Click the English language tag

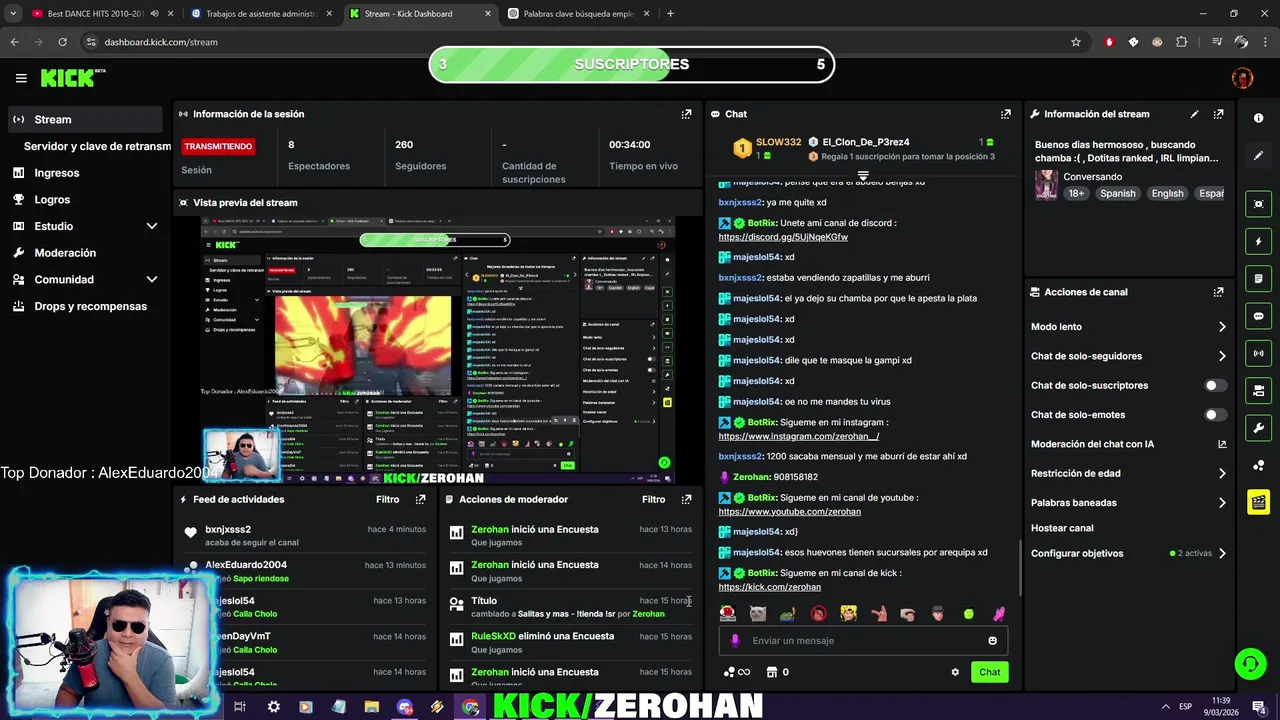click(1167, 193)
